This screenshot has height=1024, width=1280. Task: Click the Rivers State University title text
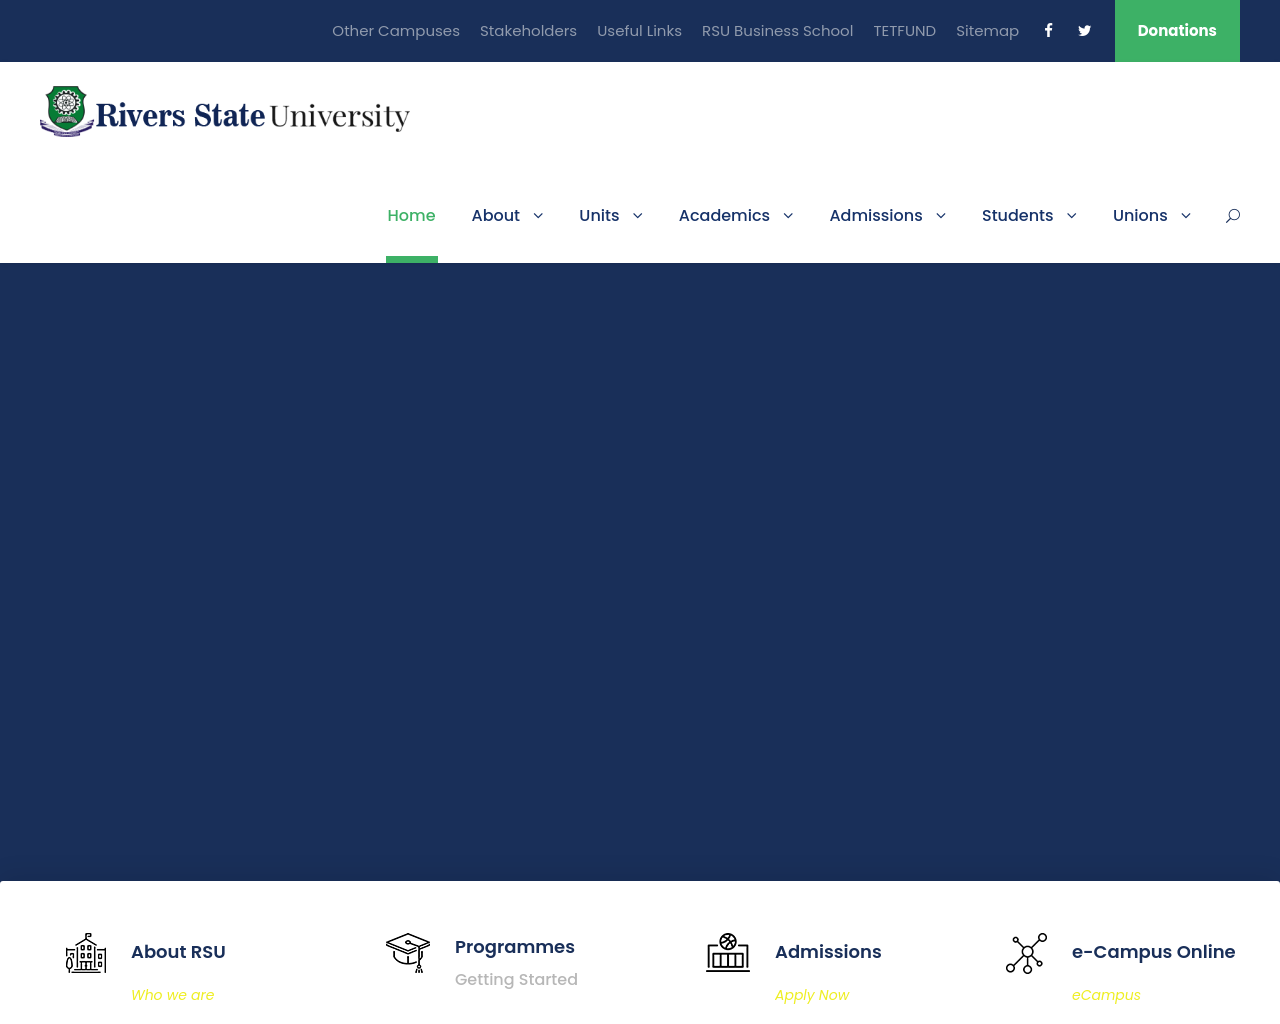point(252,116)
